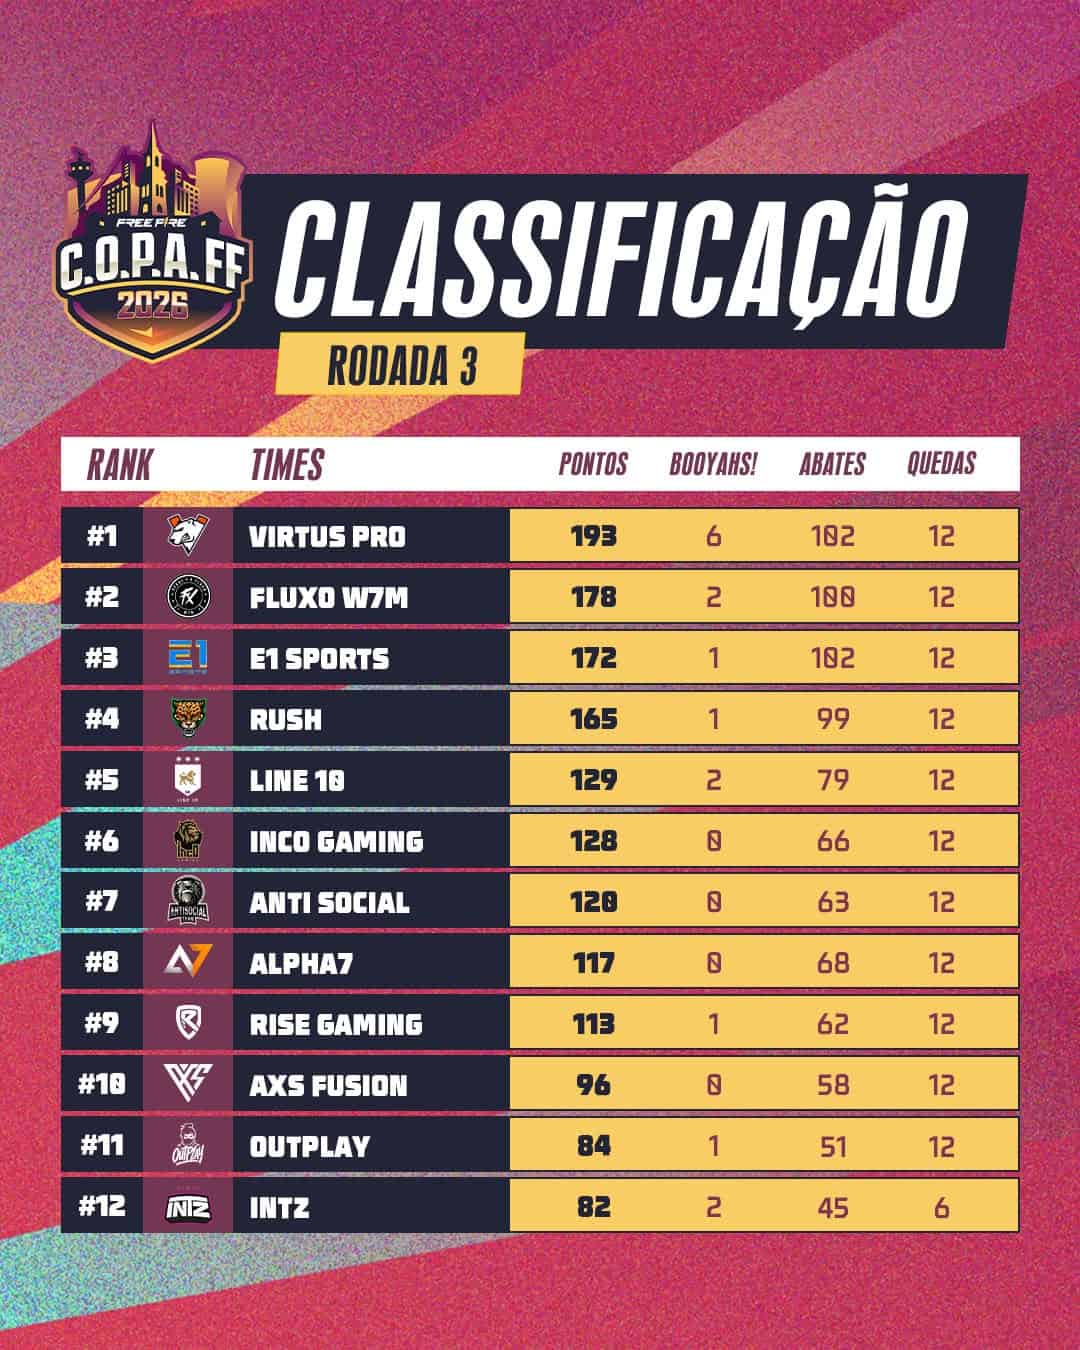Click the Inco Gaming lion logo

187,841
